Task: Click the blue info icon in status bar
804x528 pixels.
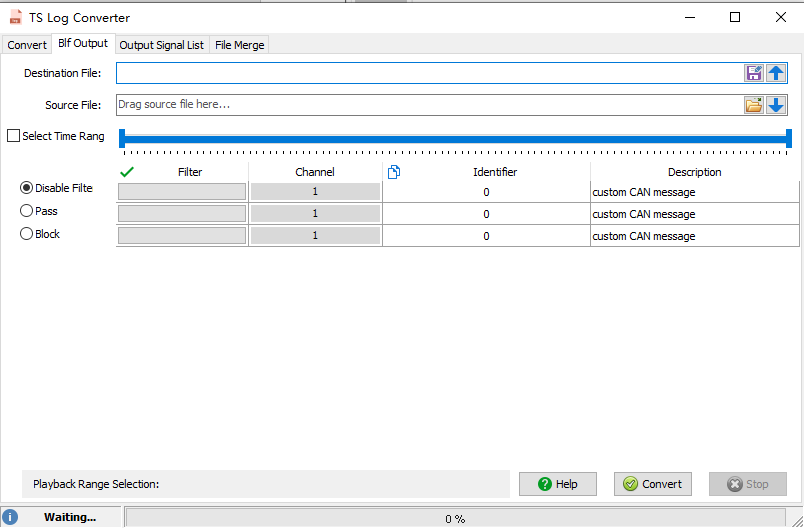Action: [x=10, y=517]
